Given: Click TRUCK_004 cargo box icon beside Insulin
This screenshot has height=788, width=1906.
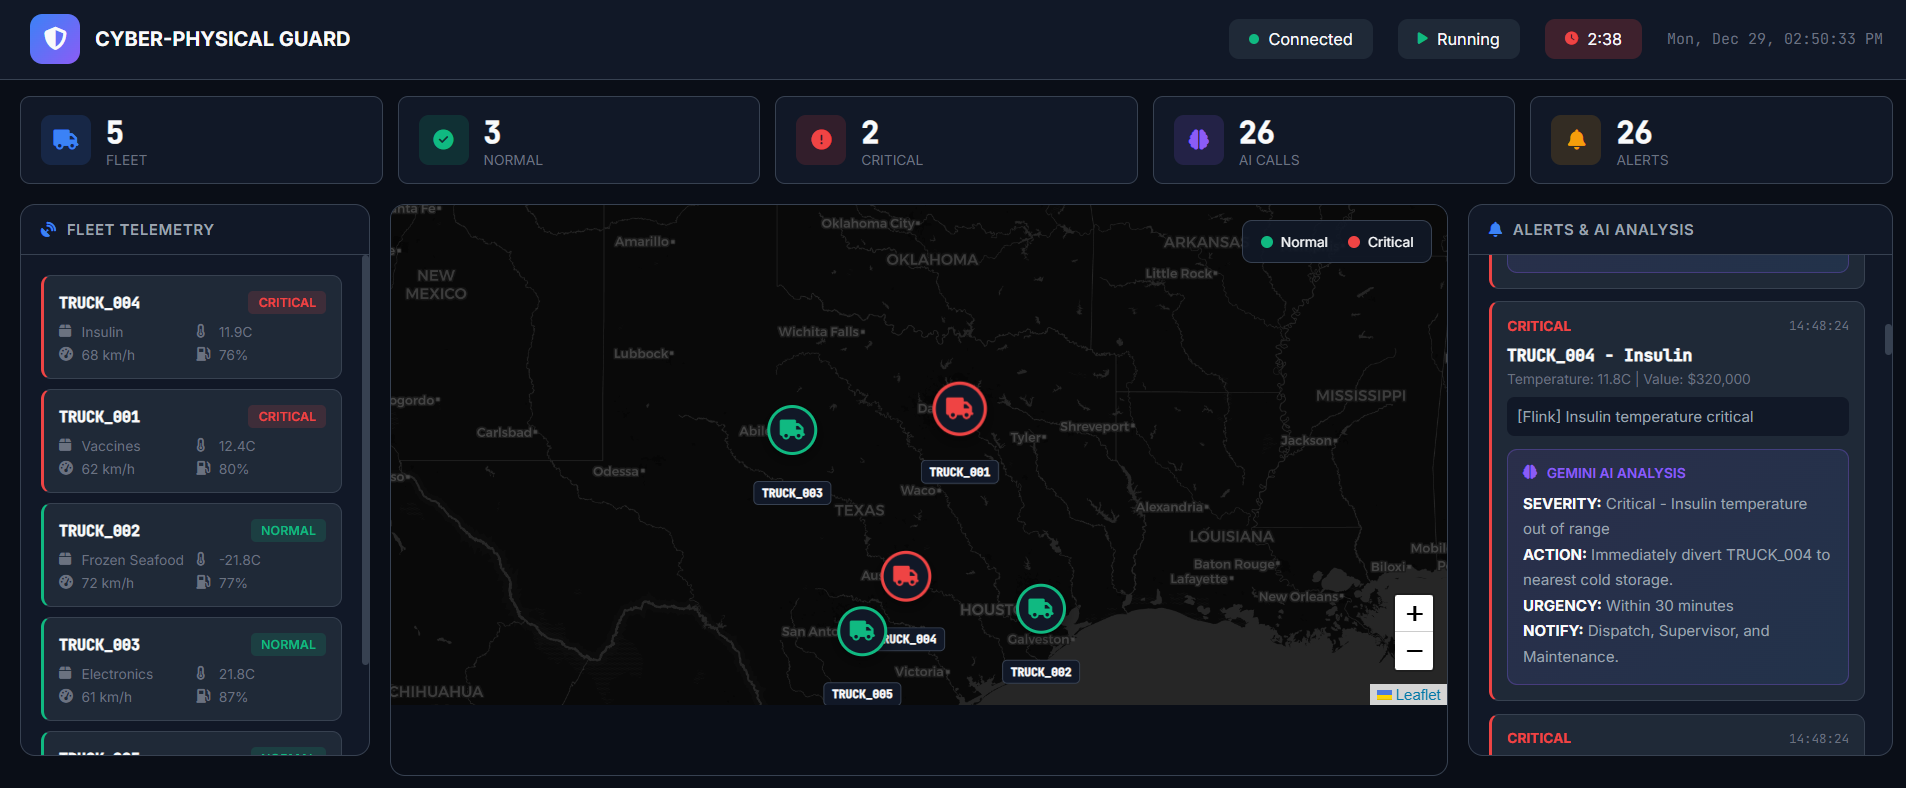Looking at the screenshot, I should [65, 331].
